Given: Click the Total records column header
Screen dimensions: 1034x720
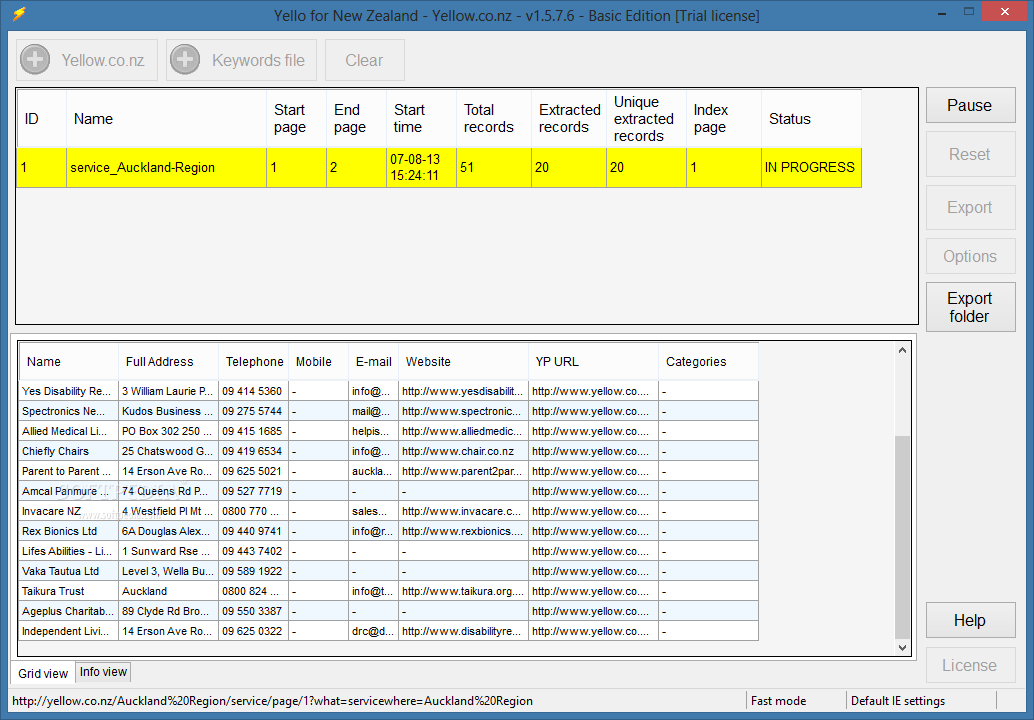Looking at the screenshot, I should pyautogui.click(x=494, y=119).
